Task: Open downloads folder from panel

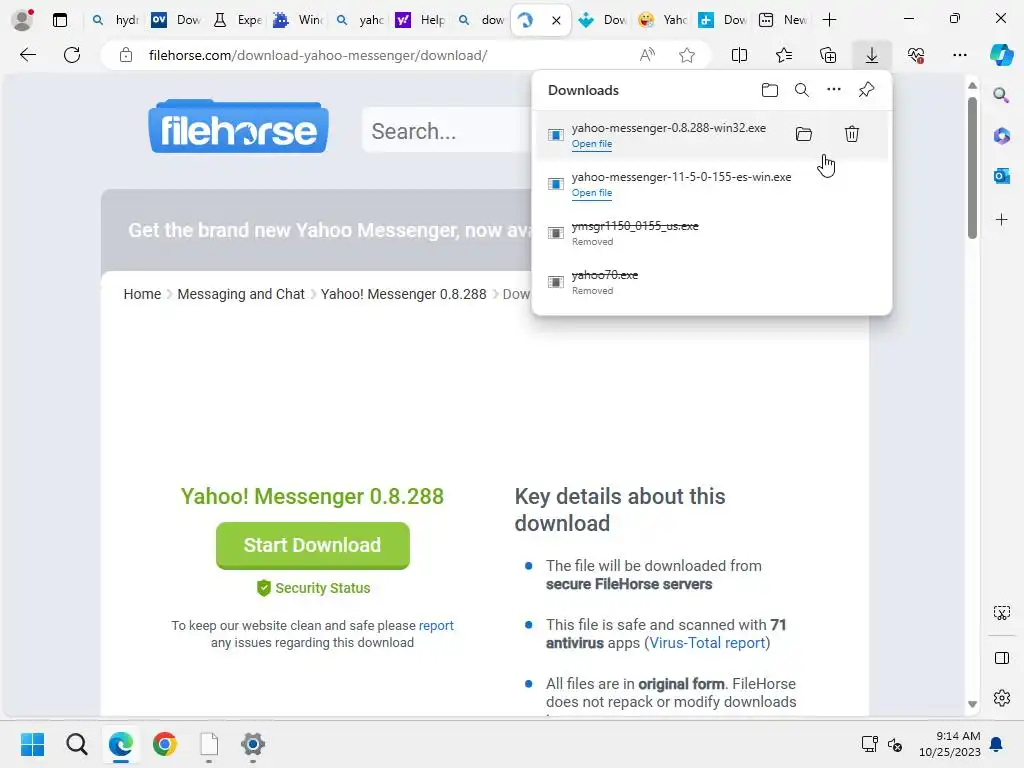Action: [770, 90]
